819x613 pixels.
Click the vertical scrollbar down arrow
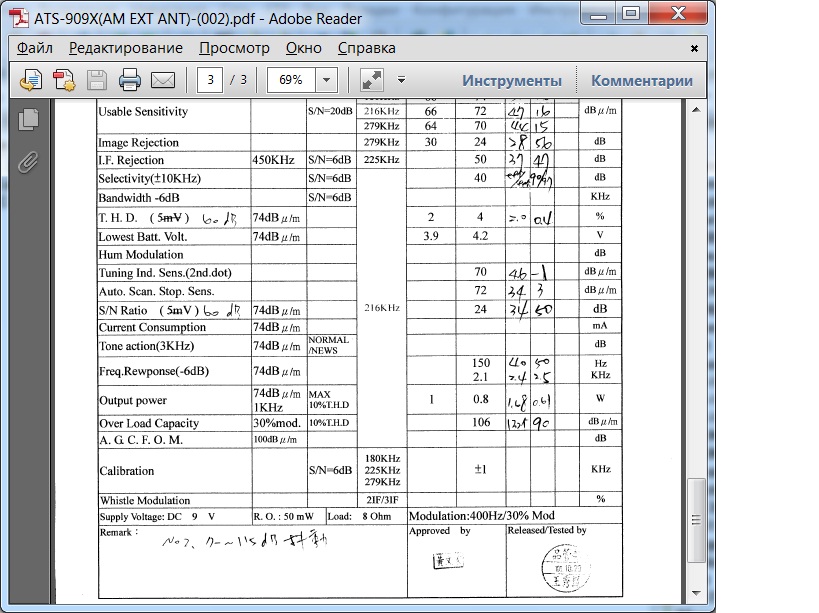coord(696,593)
